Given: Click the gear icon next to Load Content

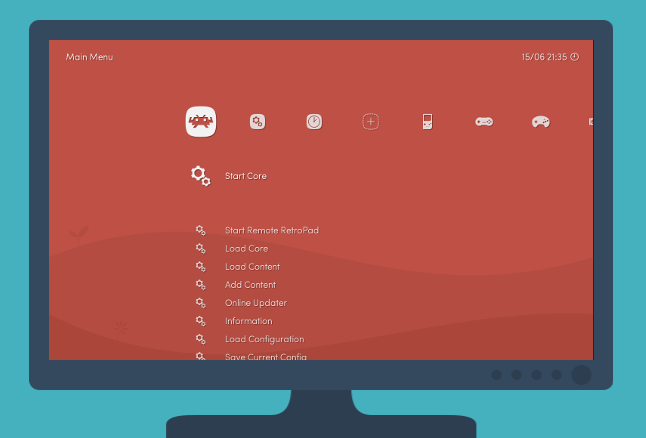Looking at the screenshot, I should pos(201,267).
